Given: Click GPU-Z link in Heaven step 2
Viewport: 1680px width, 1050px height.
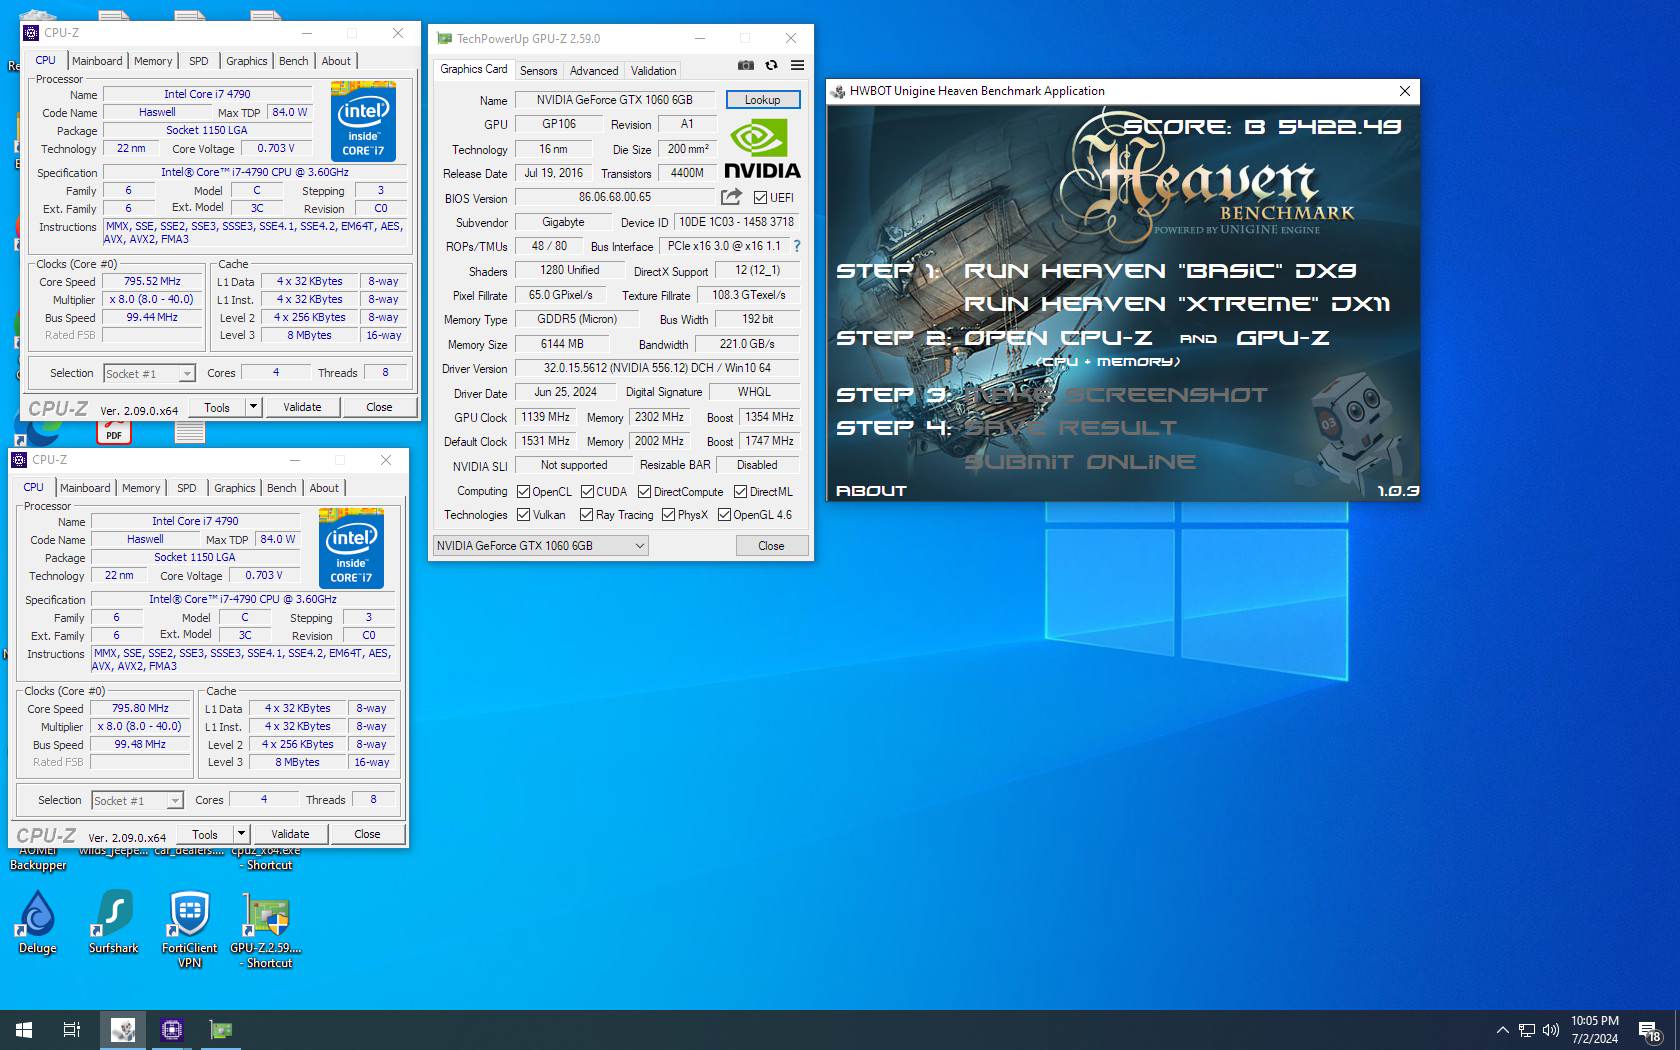Looking at the screenshot, I should tap(1283, 338).
